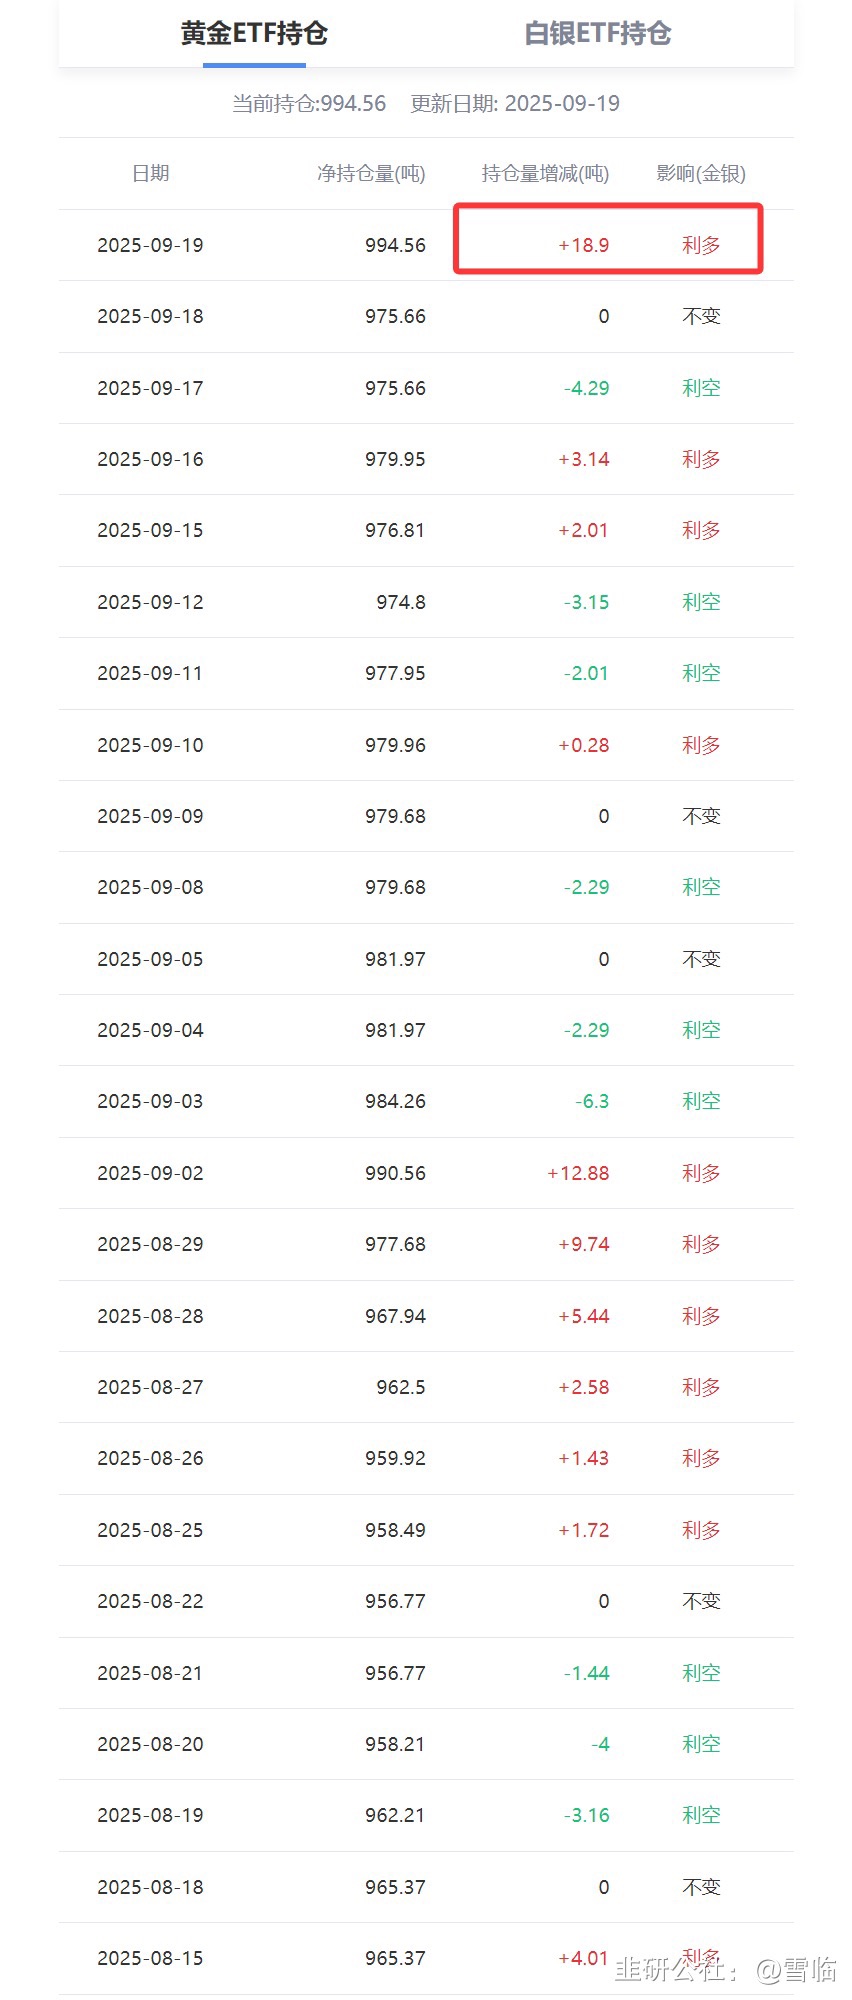Switch to the 白银ETF持仓 tab
The height and width of the screenshot is (2000, 852).
[597, 34]
